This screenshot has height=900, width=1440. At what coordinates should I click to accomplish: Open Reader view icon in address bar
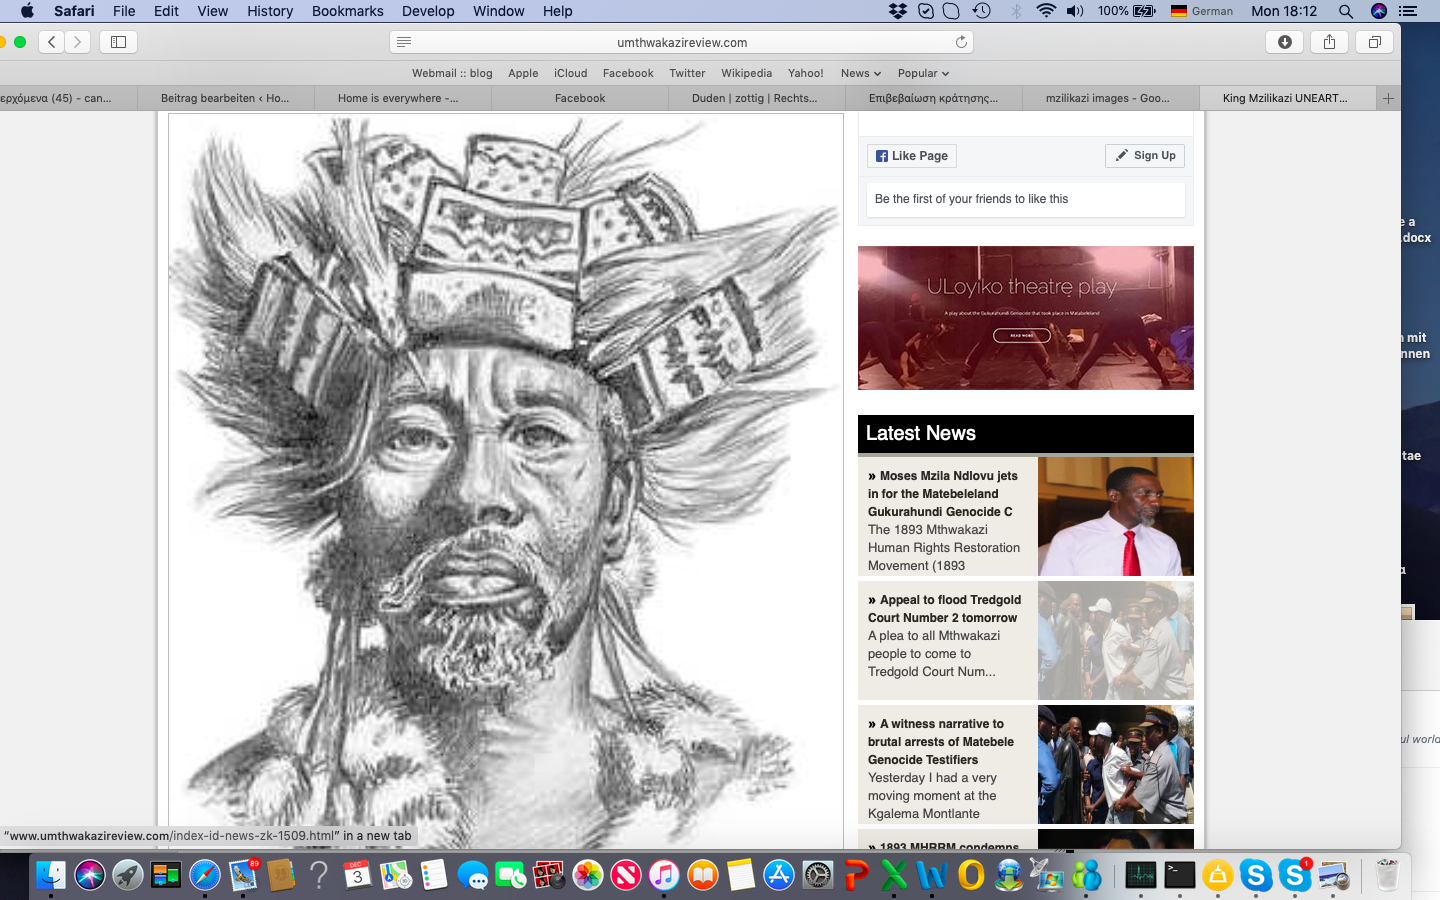tap(404, 42)
